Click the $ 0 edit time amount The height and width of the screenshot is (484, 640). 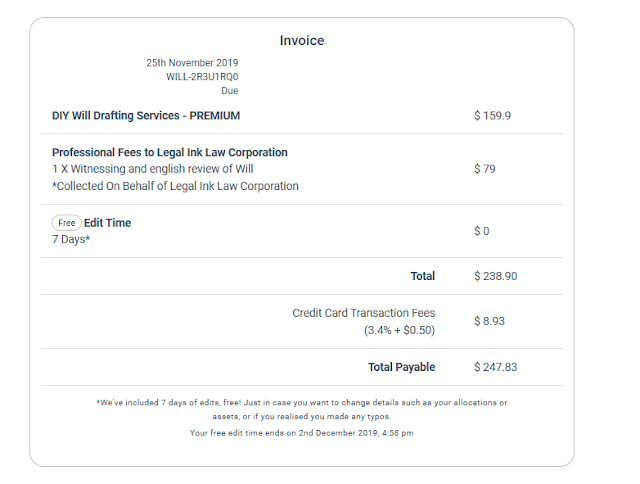click(482, 231)
